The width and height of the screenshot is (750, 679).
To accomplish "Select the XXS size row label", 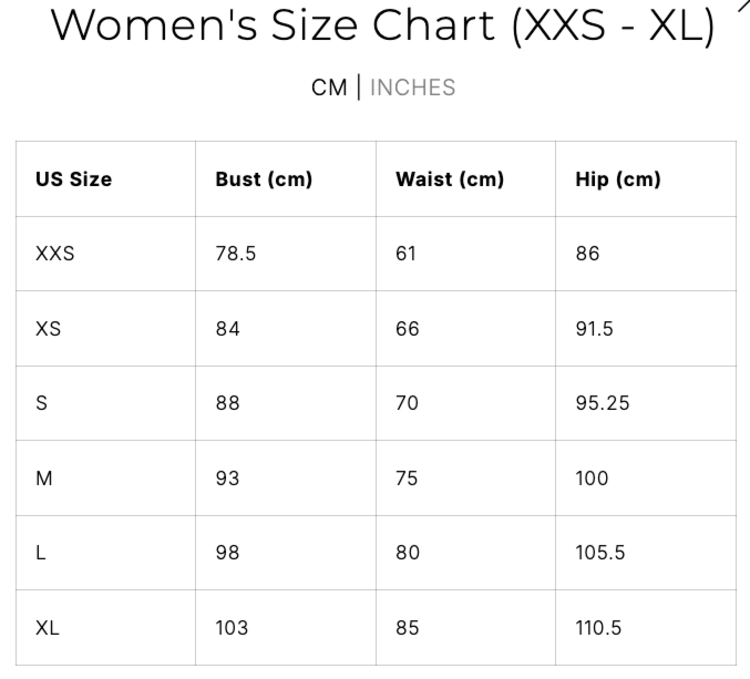I will 55,254.
